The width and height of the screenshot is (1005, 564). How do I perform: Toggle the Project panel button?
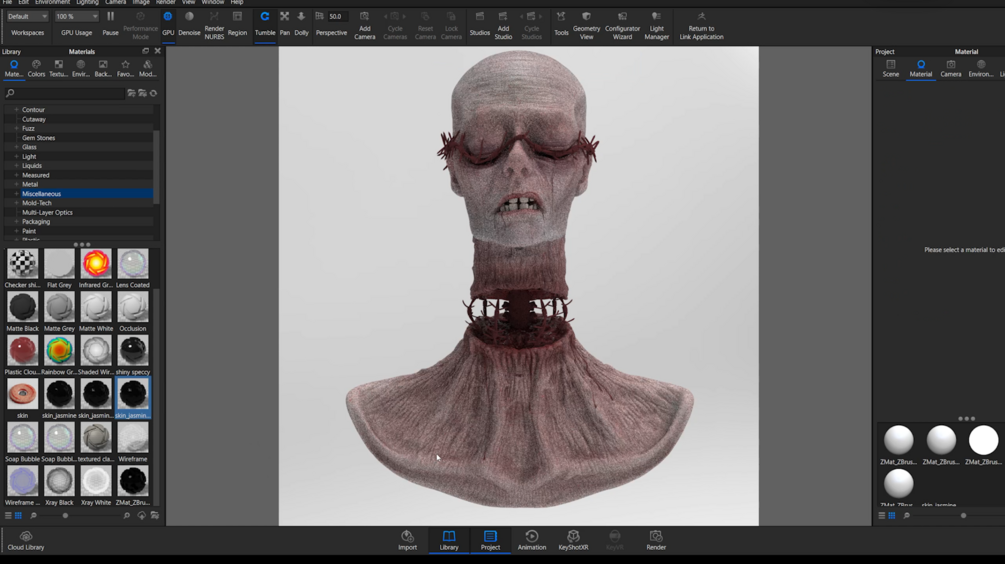pos(490,540)
